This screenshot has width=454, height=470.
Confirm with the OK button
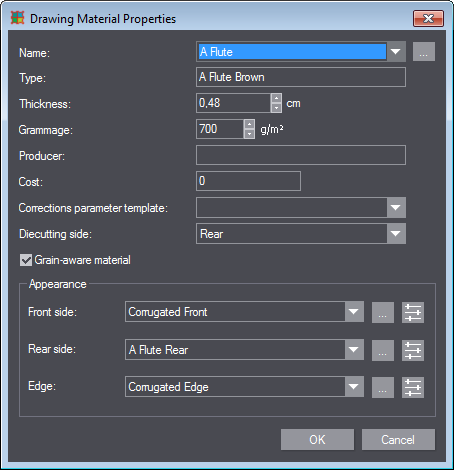[x=317, y=440]
